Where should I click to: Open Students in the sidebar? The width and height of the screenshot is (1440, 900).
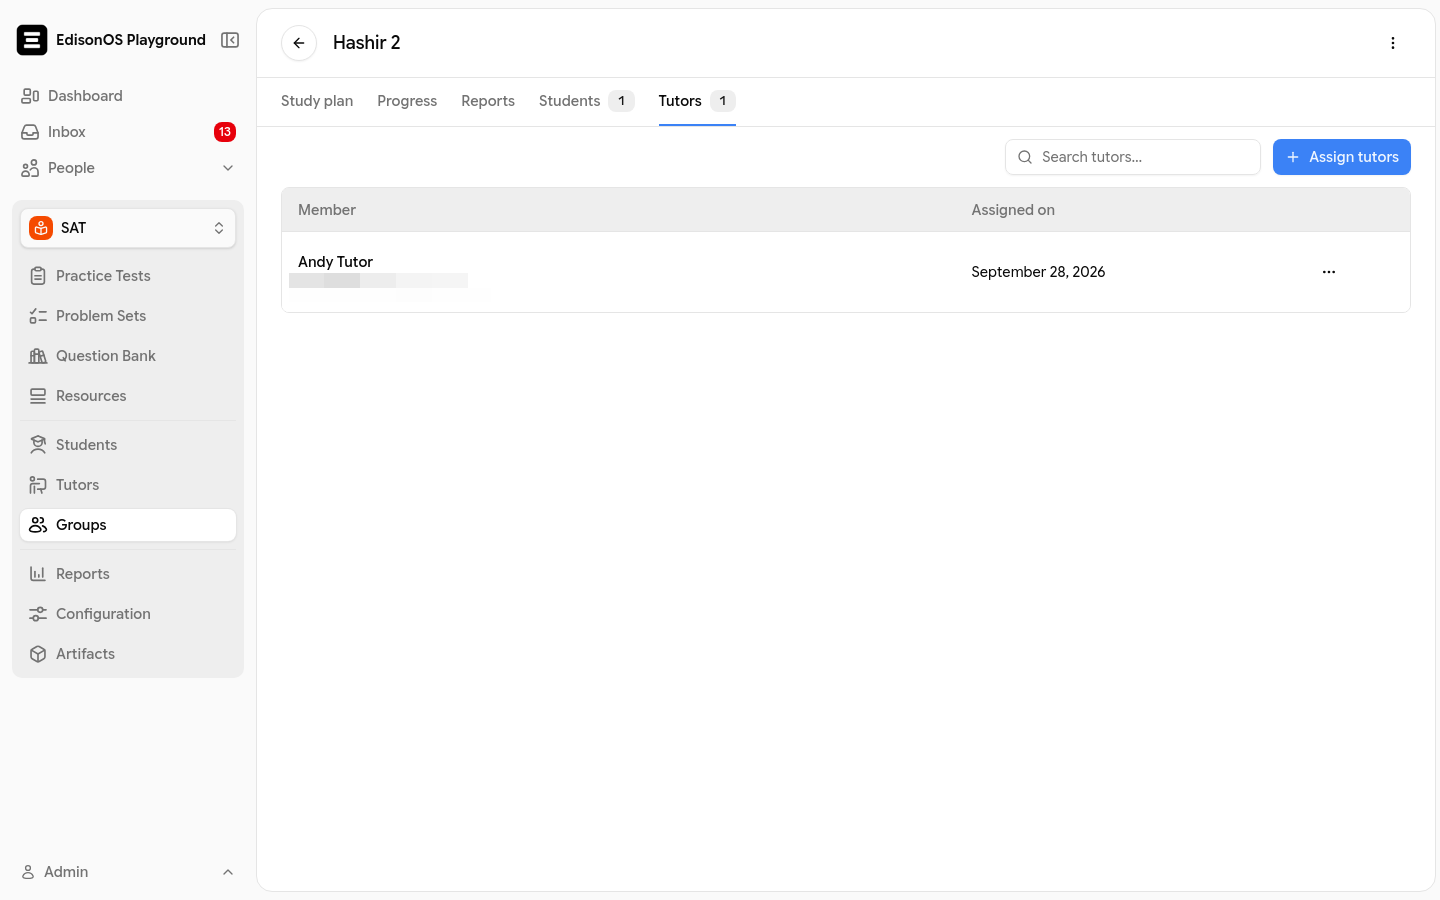pos(128,445)
